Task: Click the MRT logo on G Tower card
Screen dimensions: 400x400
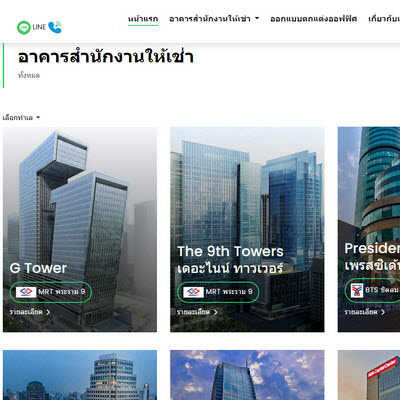Action: [x=26, y=292]
